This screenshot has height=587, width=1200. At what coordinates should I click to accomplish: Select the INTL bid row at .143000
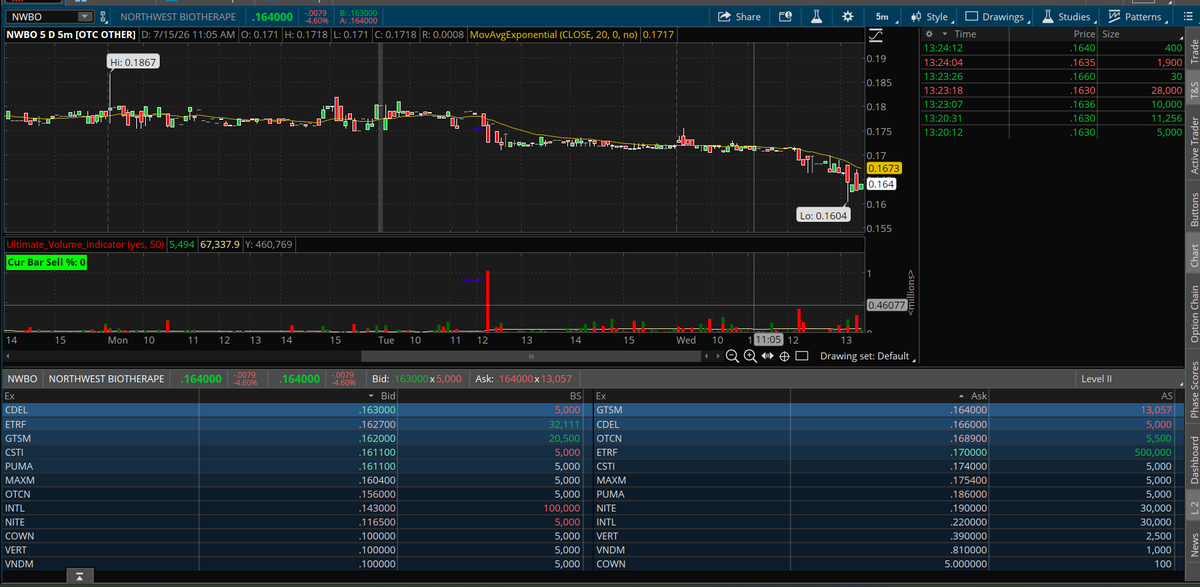(293, 508)
